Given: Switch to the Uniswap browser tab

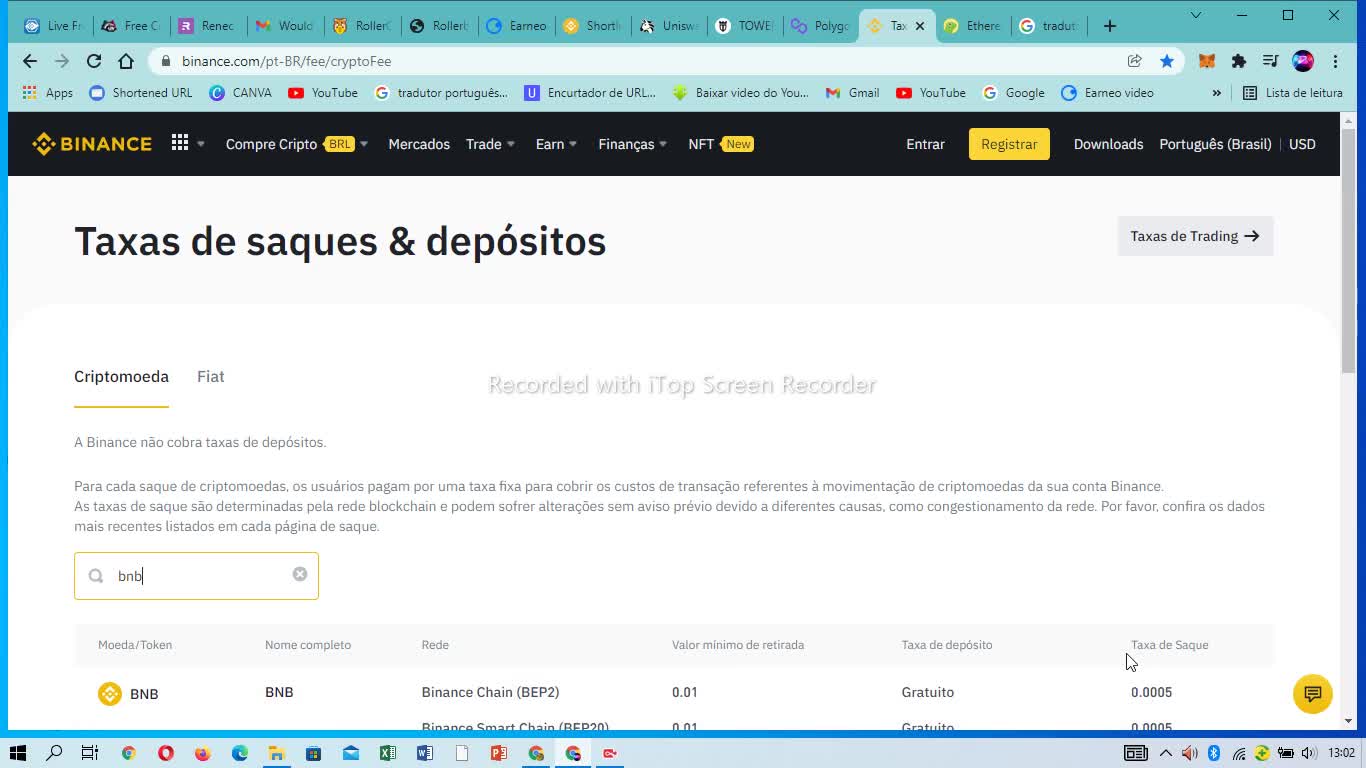Looking at the screenshot, I should [x=670, y=26].
